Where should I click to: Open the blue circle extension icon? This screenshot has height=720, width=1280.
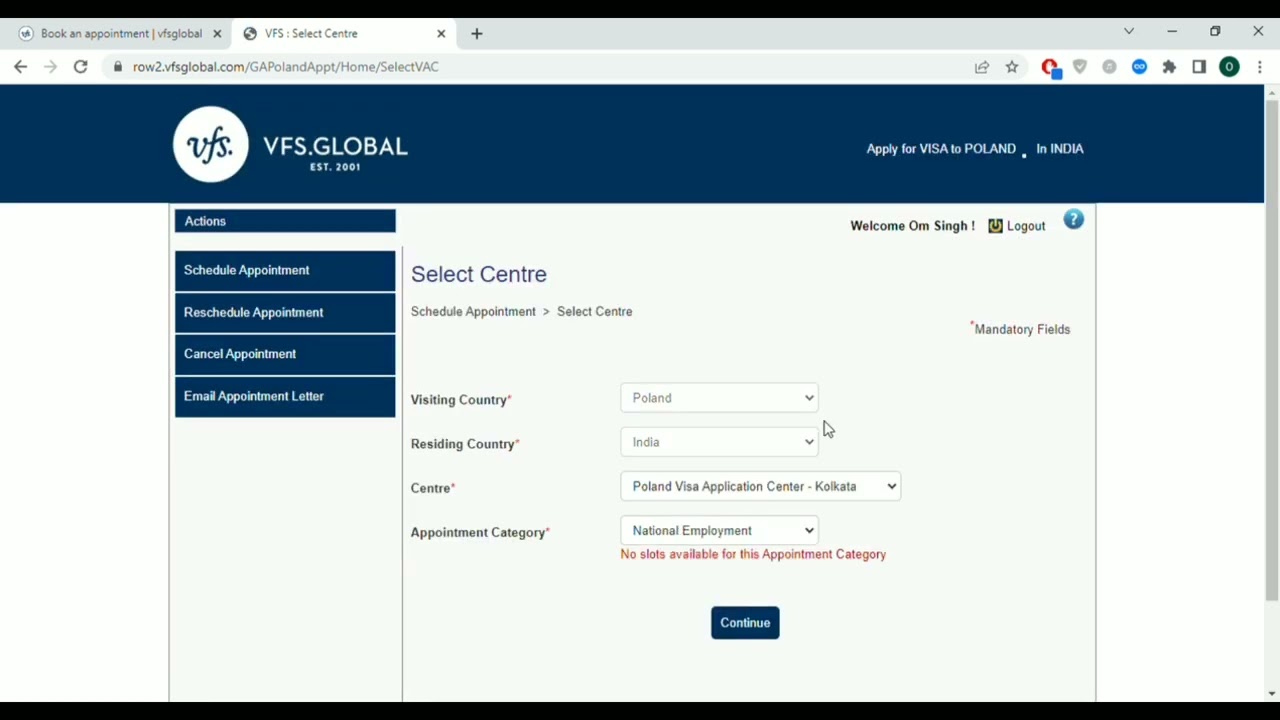pos(1140,67)
